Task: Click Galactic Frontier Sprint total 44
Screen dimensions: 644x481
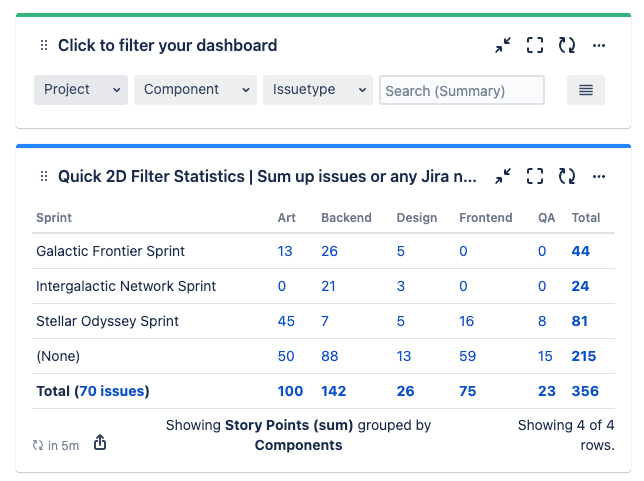Action: coord(580,251)
